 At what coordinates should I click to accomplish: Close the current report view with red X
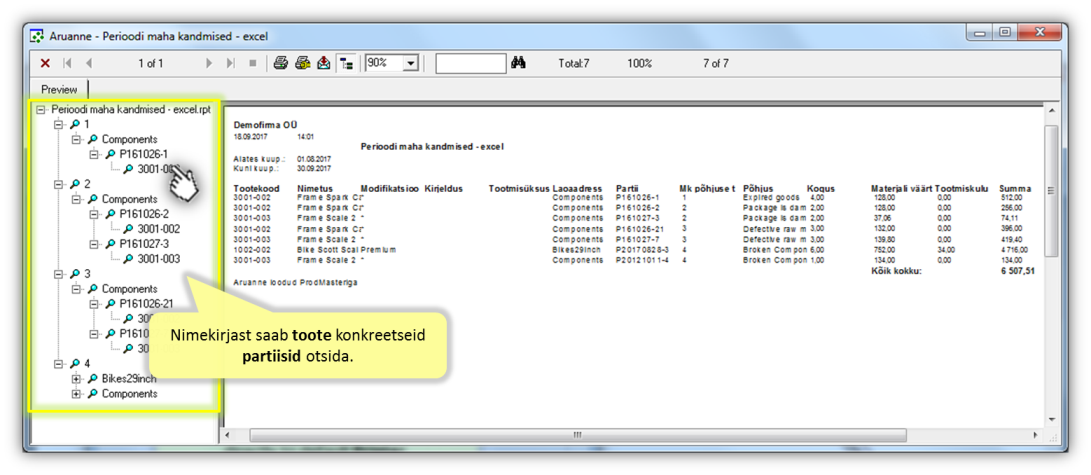click(45, 63)
